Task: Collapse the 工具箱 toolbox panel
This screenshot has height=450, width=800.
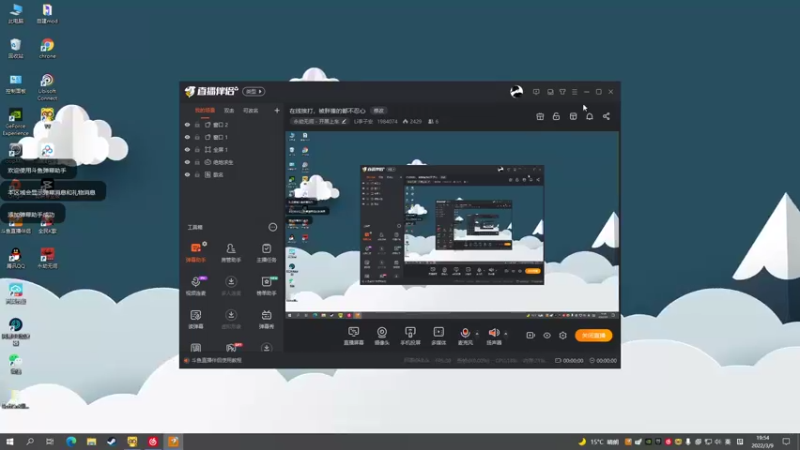Action: click(x=272, y=227)
